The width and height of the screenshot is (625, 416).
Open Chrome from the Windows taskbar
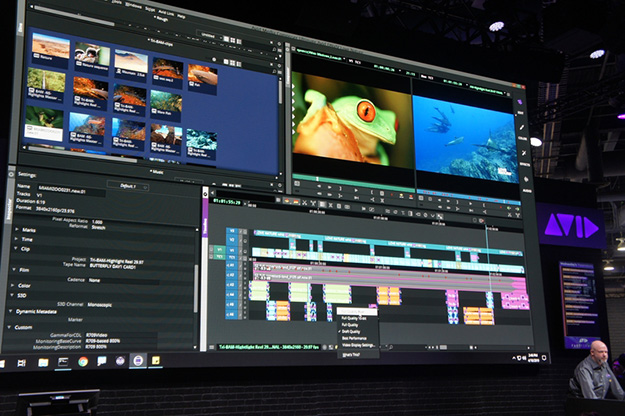[83, 360]
